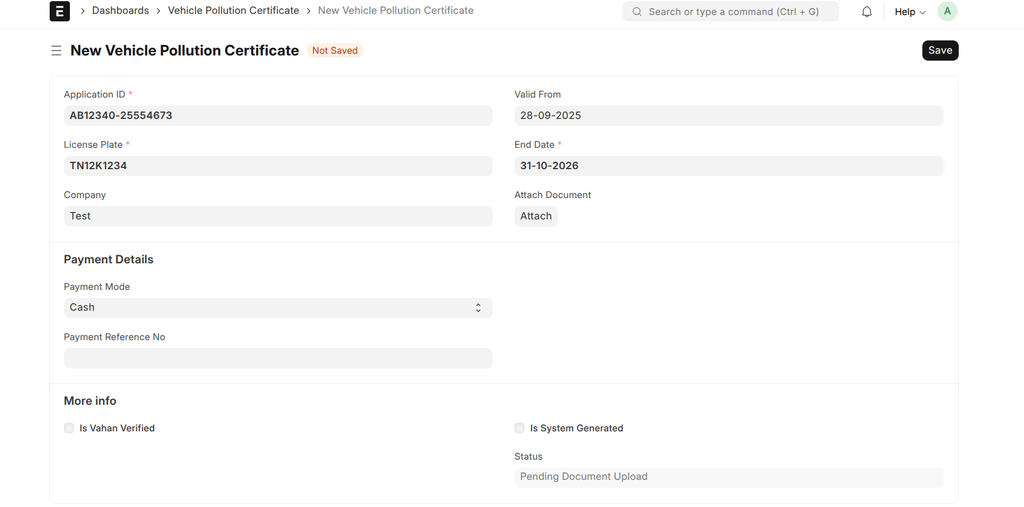Click the Company field
The width and height of the screenshot is (1024, 507).
tap(277, 216)
